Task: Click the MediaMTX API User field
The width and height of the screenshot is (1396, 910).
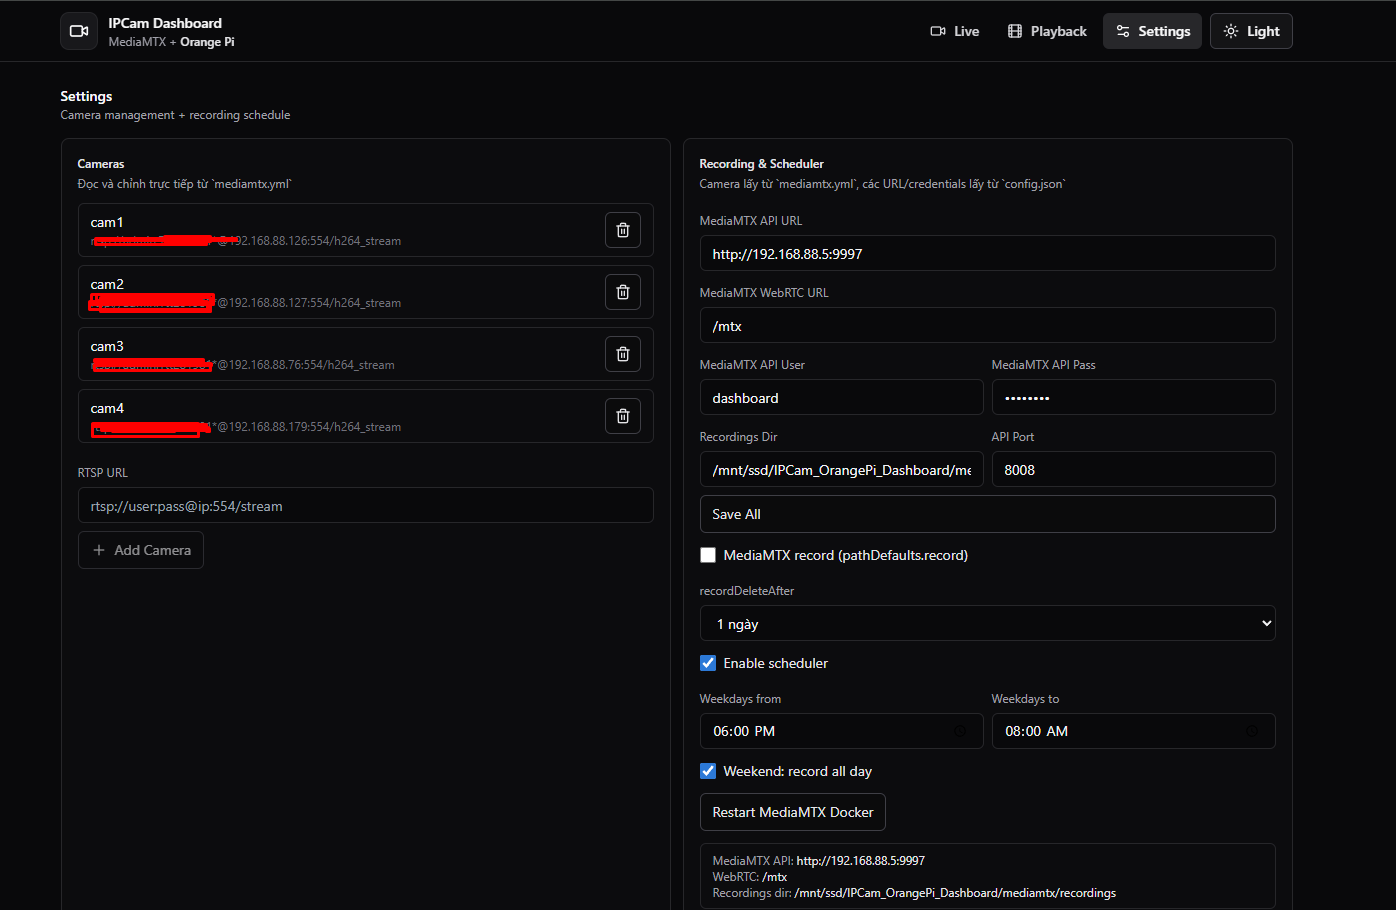Action: [842, 398]
